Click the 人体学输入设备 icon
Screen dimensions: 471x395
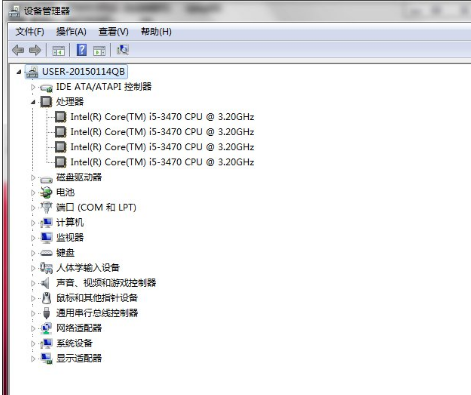(x=46, y=268)
